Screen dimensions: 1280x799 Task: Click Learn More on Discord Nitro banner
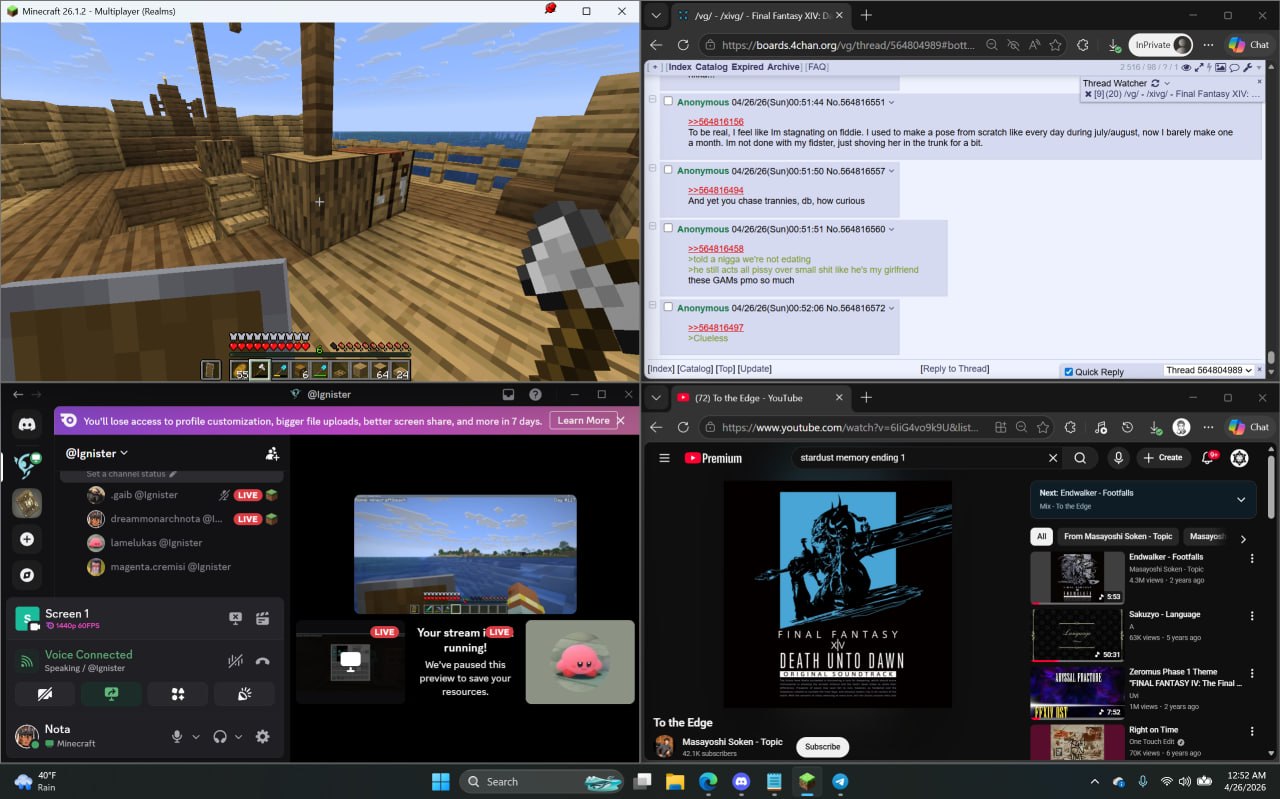click(x=583, y=421)
